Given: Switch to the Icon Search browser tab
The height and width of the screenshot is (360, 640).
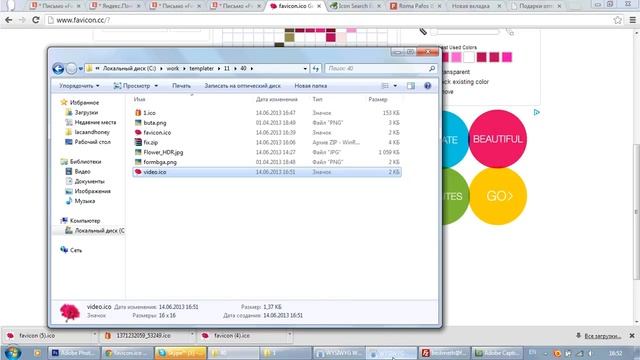Looking at the screenshot, I should point(356,6).
